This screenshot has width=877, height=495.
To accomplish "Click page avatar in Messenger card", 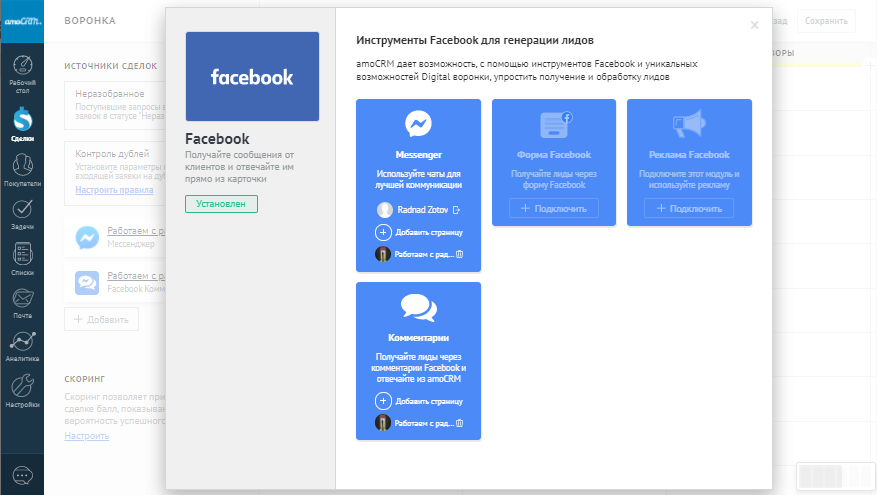I will click(383, 254).
